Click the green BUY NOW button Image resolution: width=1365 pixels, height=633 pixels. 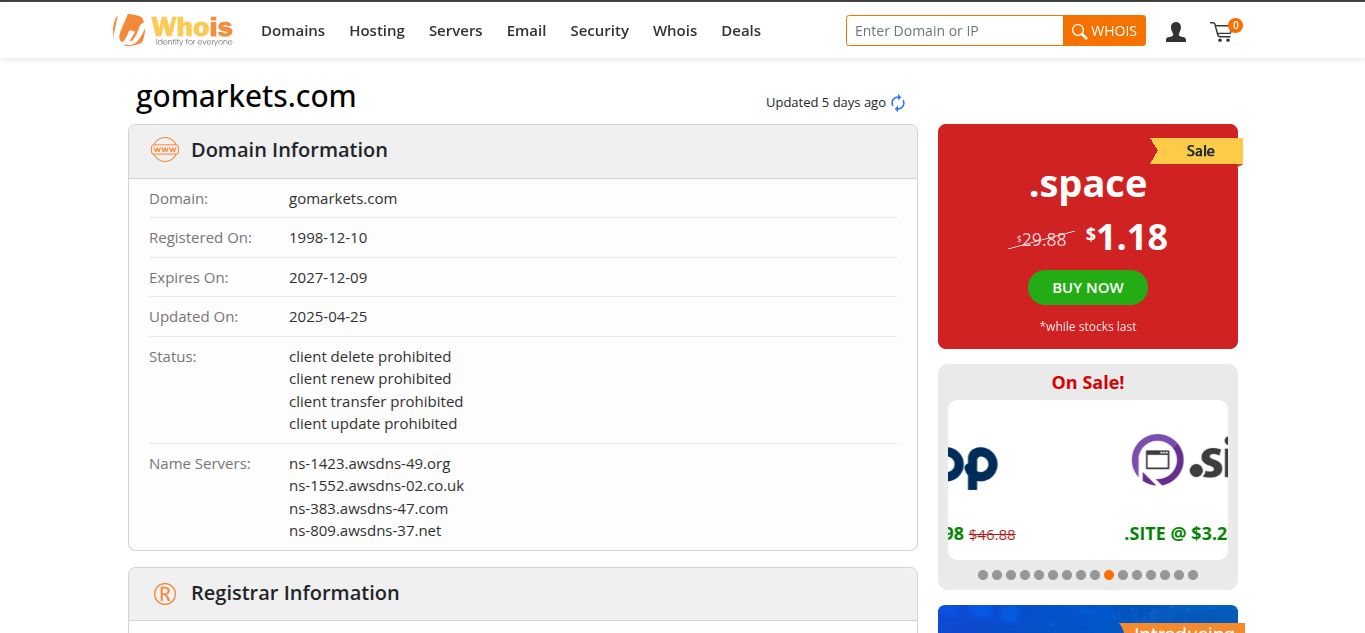[x=1088, y=288]
